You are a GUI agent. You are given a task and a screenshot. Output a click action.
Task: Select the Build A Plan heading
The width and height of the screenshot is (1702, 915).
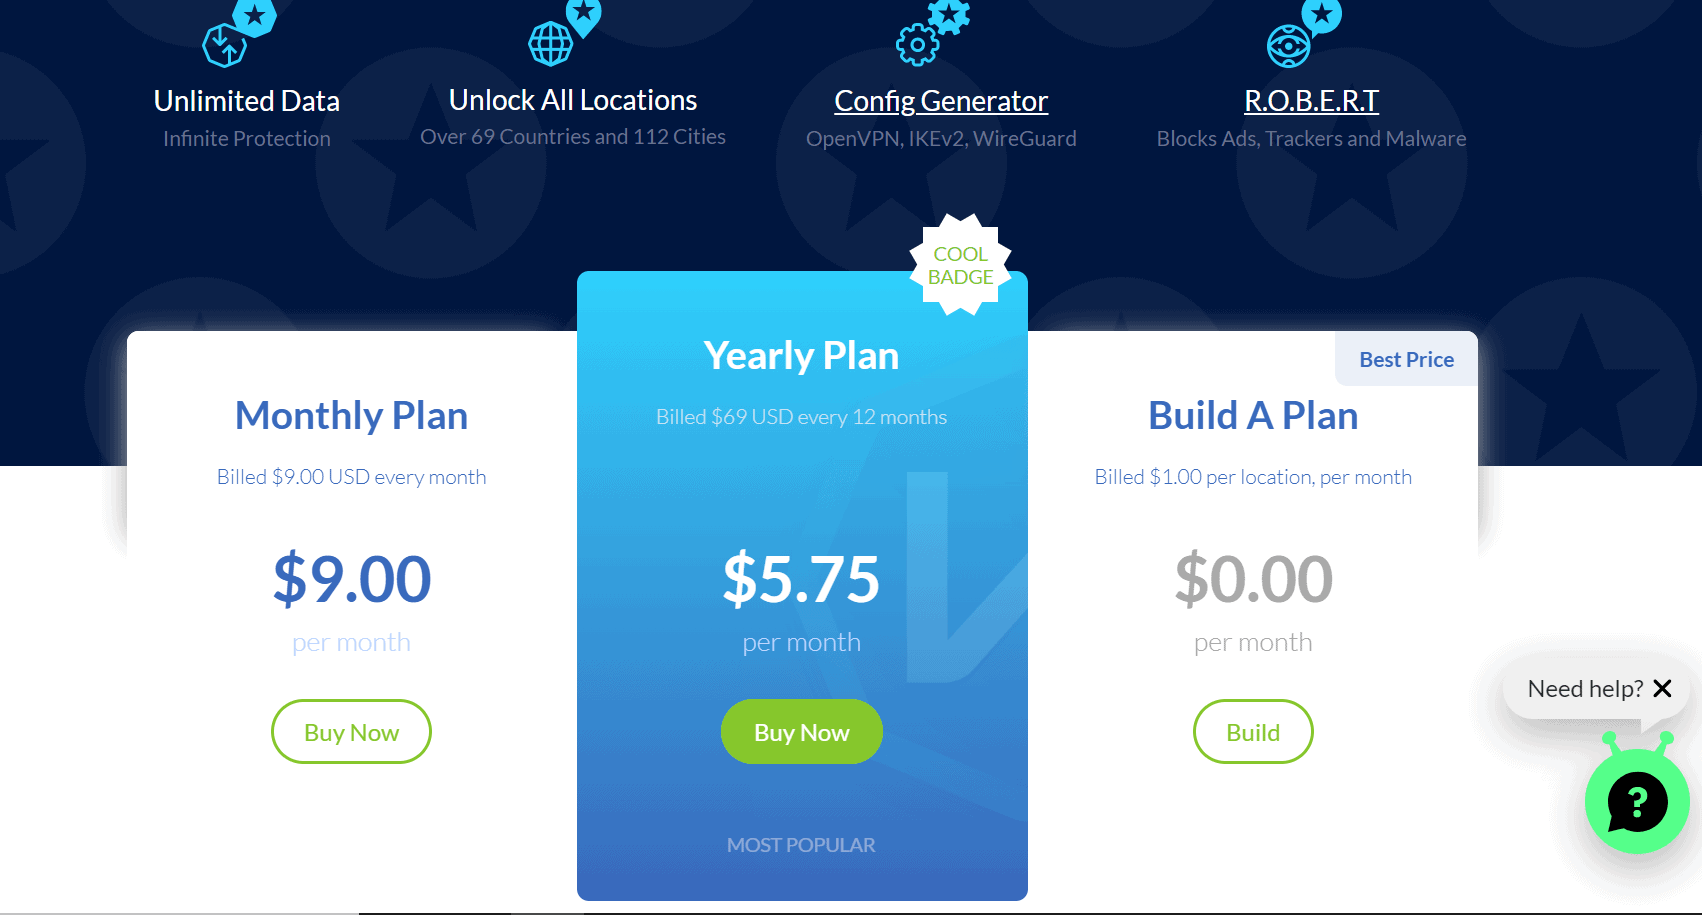coord(1252,416)
